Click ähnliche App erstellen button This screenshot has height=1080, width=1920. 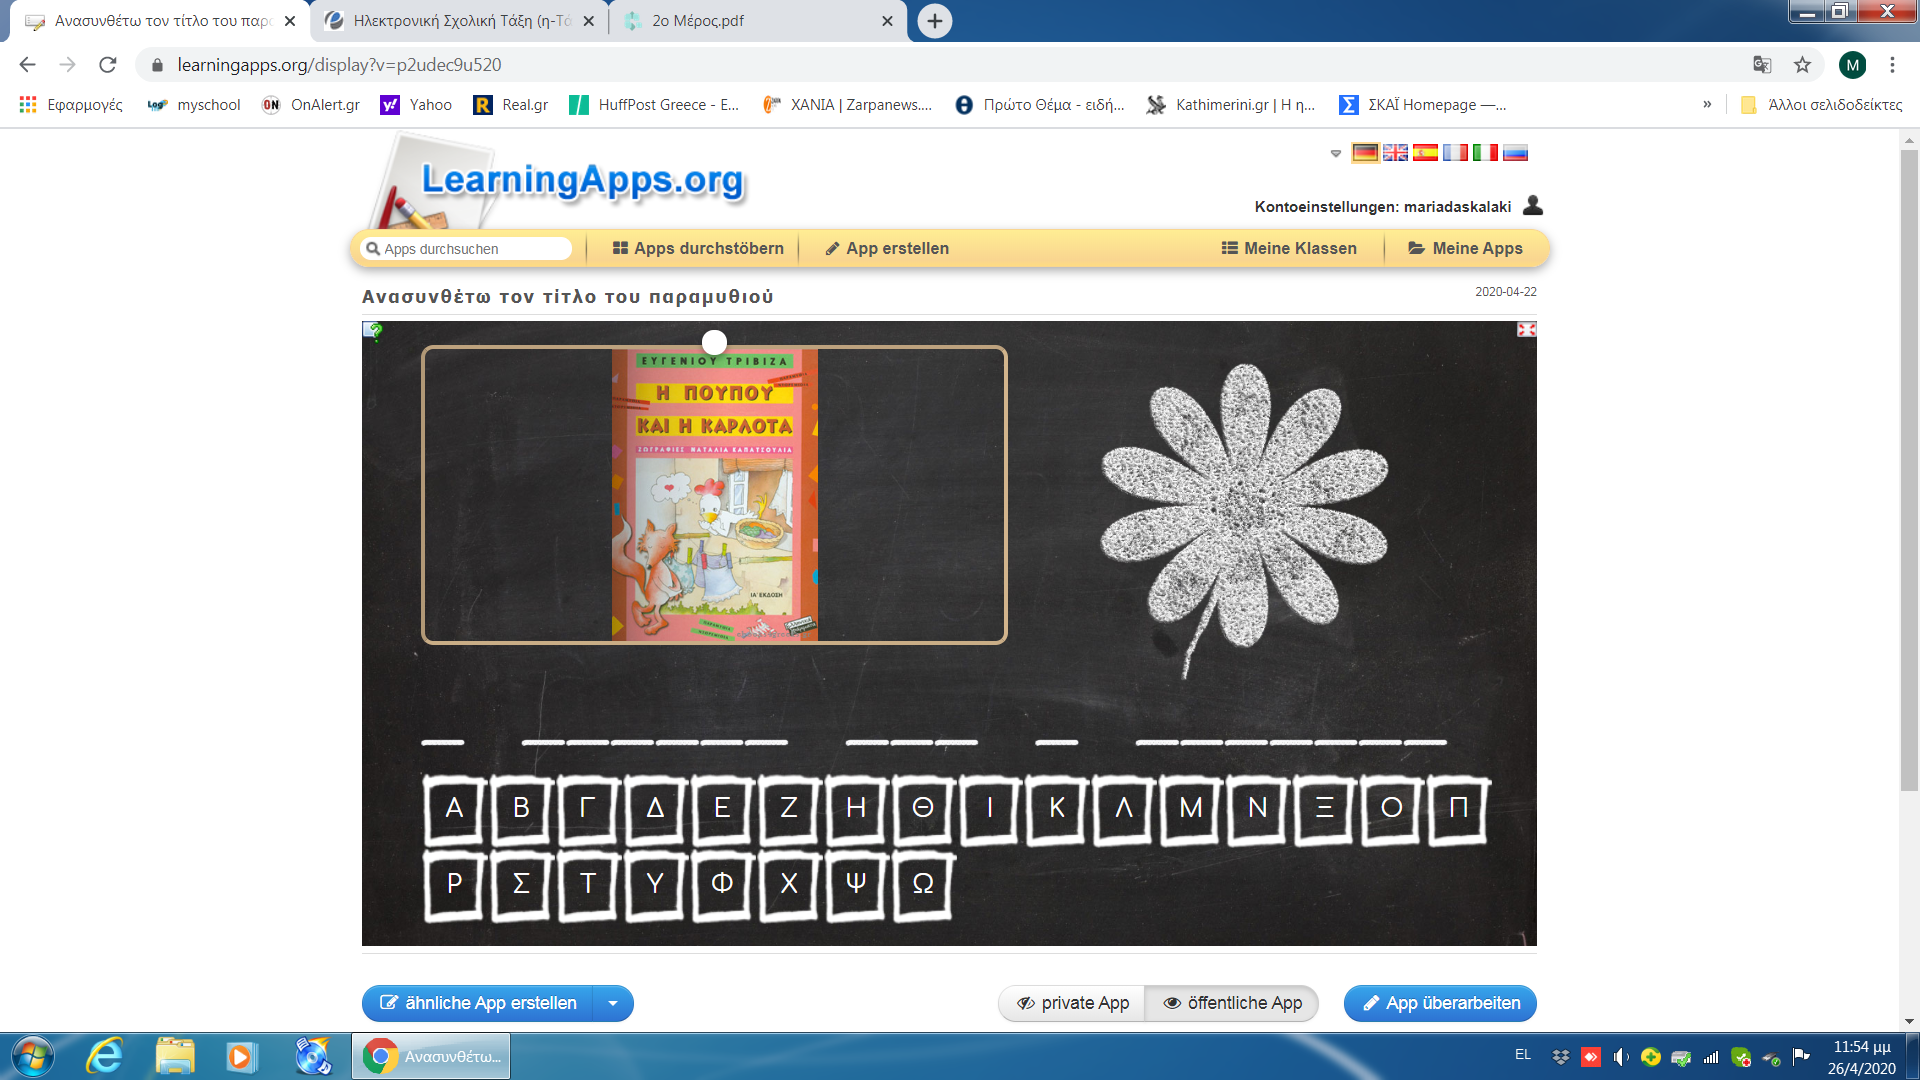[x=478, y=1003]
